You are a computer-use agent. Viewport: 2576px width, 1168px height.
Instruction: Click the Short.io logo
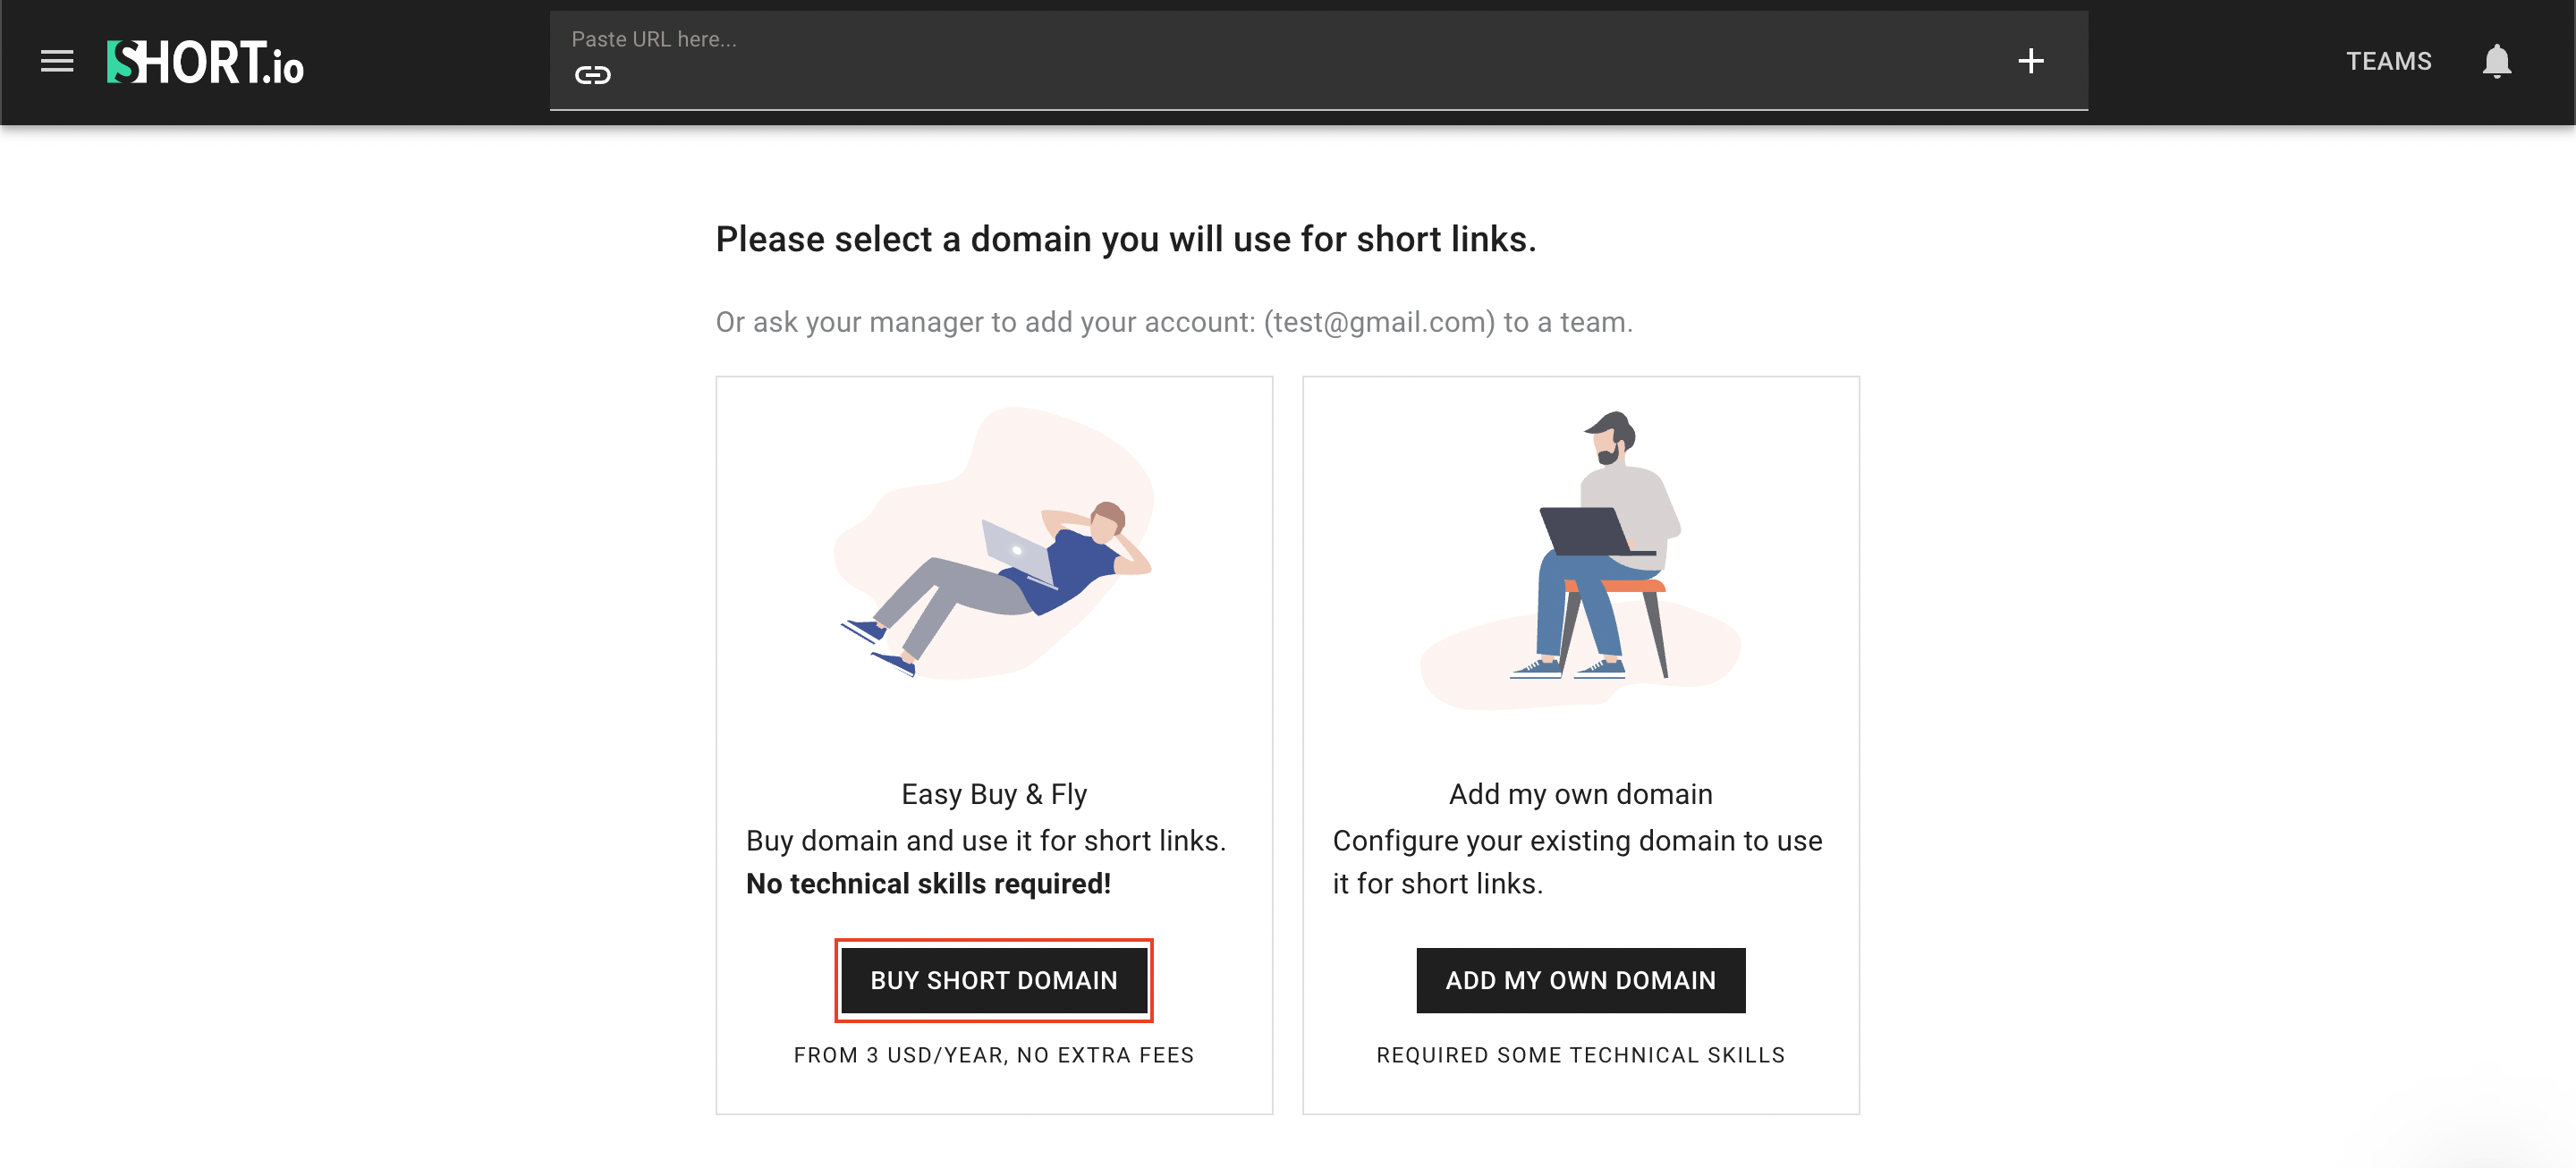[x=205, y=62]
